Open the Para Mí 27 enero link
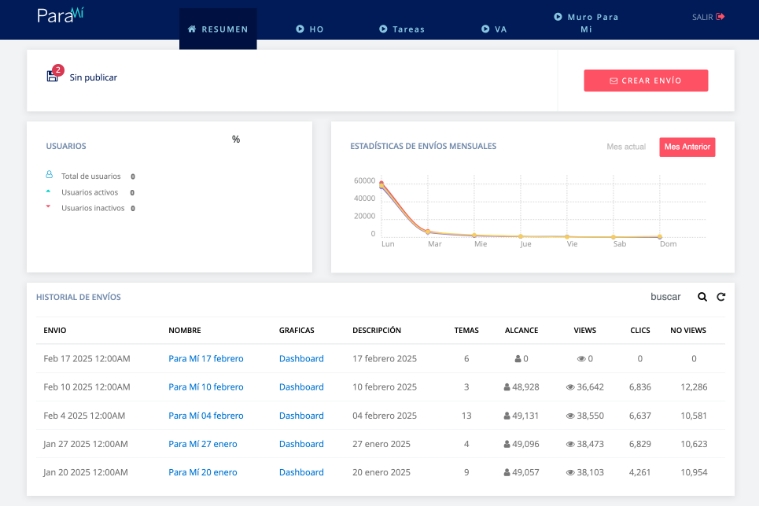 click(203, 444)
